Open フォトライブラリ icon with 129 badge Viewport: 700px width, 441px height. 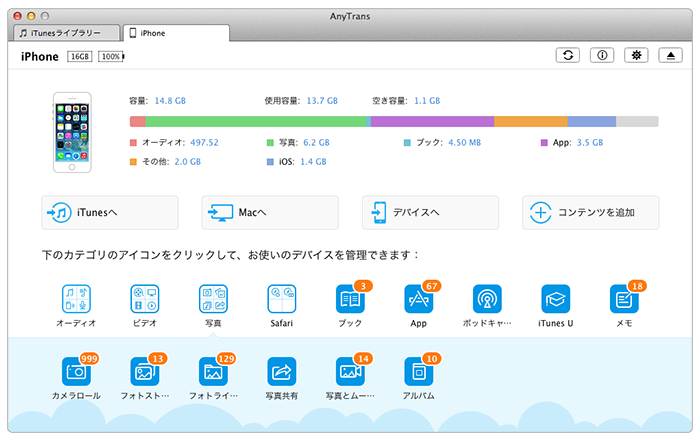click(x=213, y=371)
